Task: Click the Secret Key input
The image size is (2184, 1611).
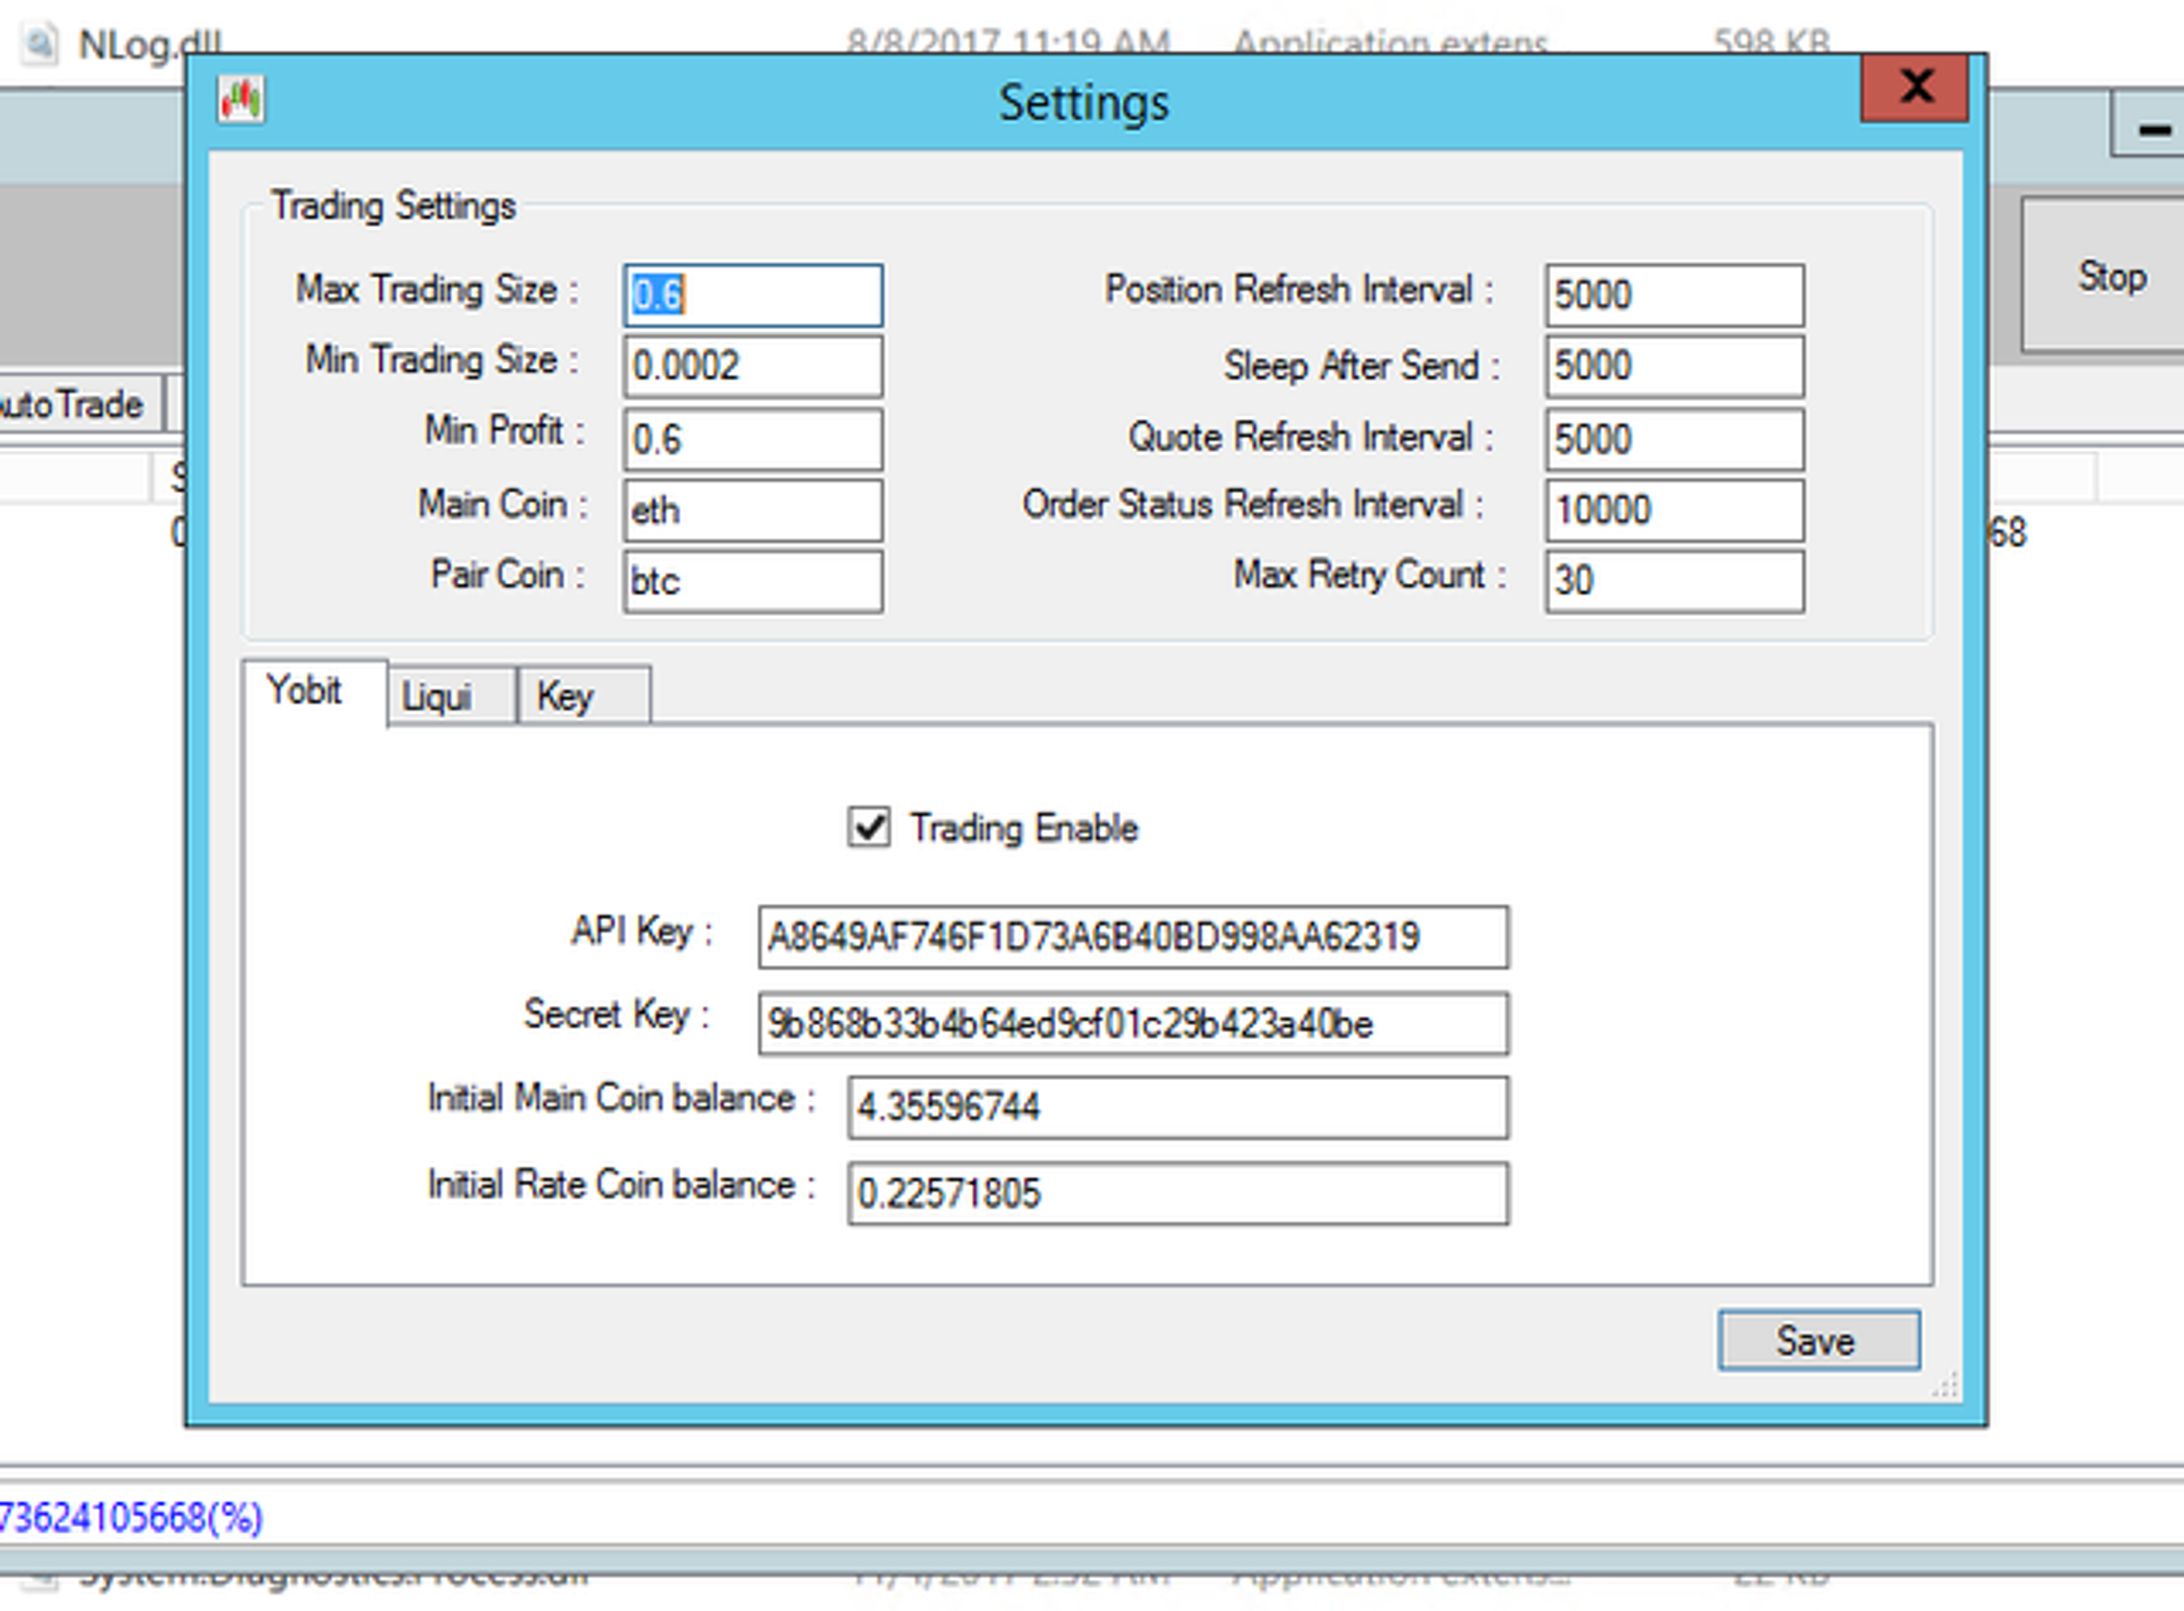Action: click(1133, 1024)
